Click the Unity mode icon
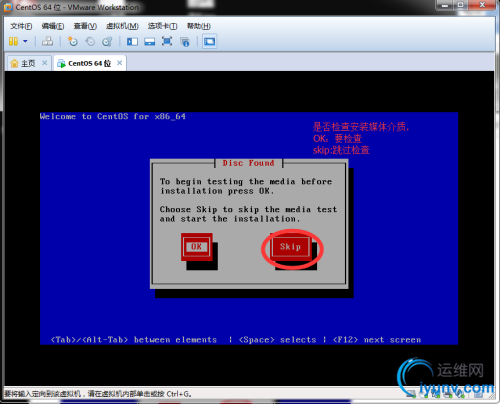The width and height of the screenshot is (500, 404). coord(185,42)
